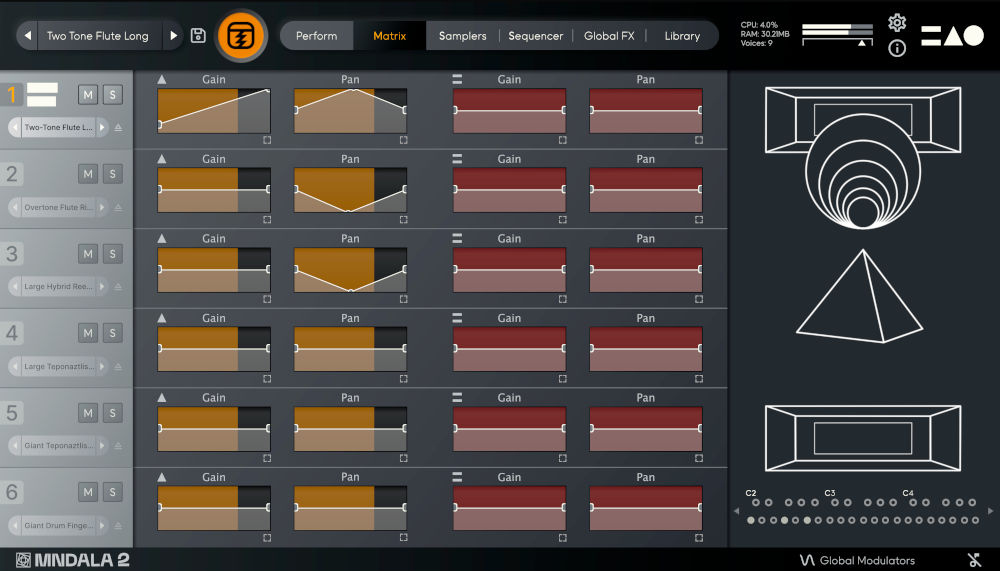Click the Global Modulators wave icon
Viewport: 1000px width, 571px height.
[x=807, y=560]
